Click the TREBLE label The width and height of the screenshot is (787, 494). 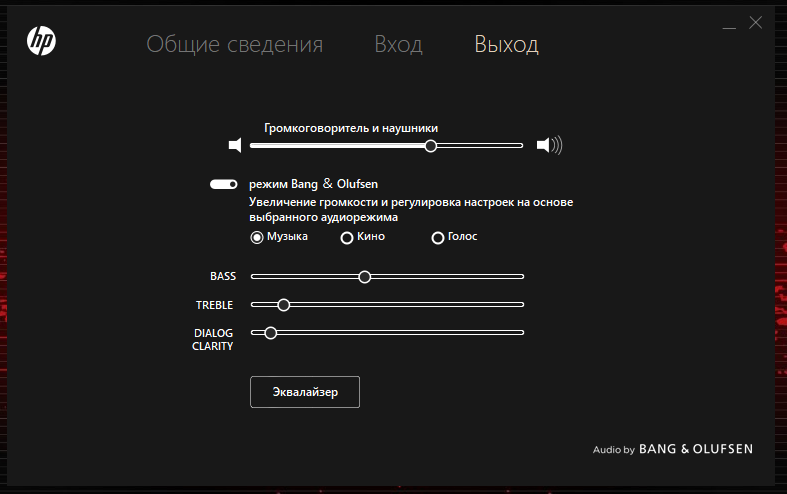[214, 305]
